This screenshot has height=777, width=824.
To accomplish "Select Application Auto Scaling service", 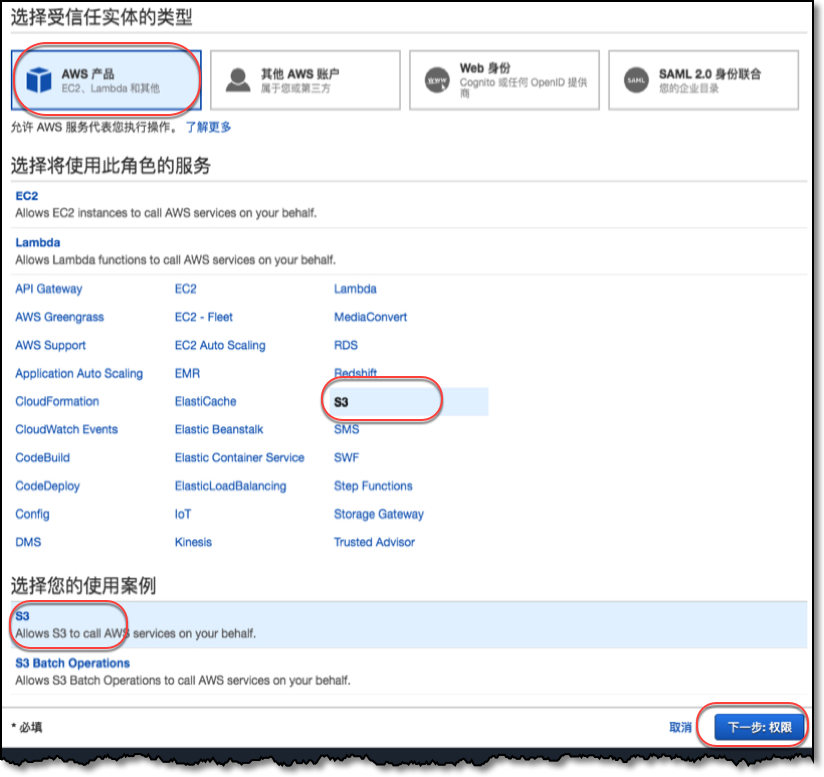I will point(79,374).
